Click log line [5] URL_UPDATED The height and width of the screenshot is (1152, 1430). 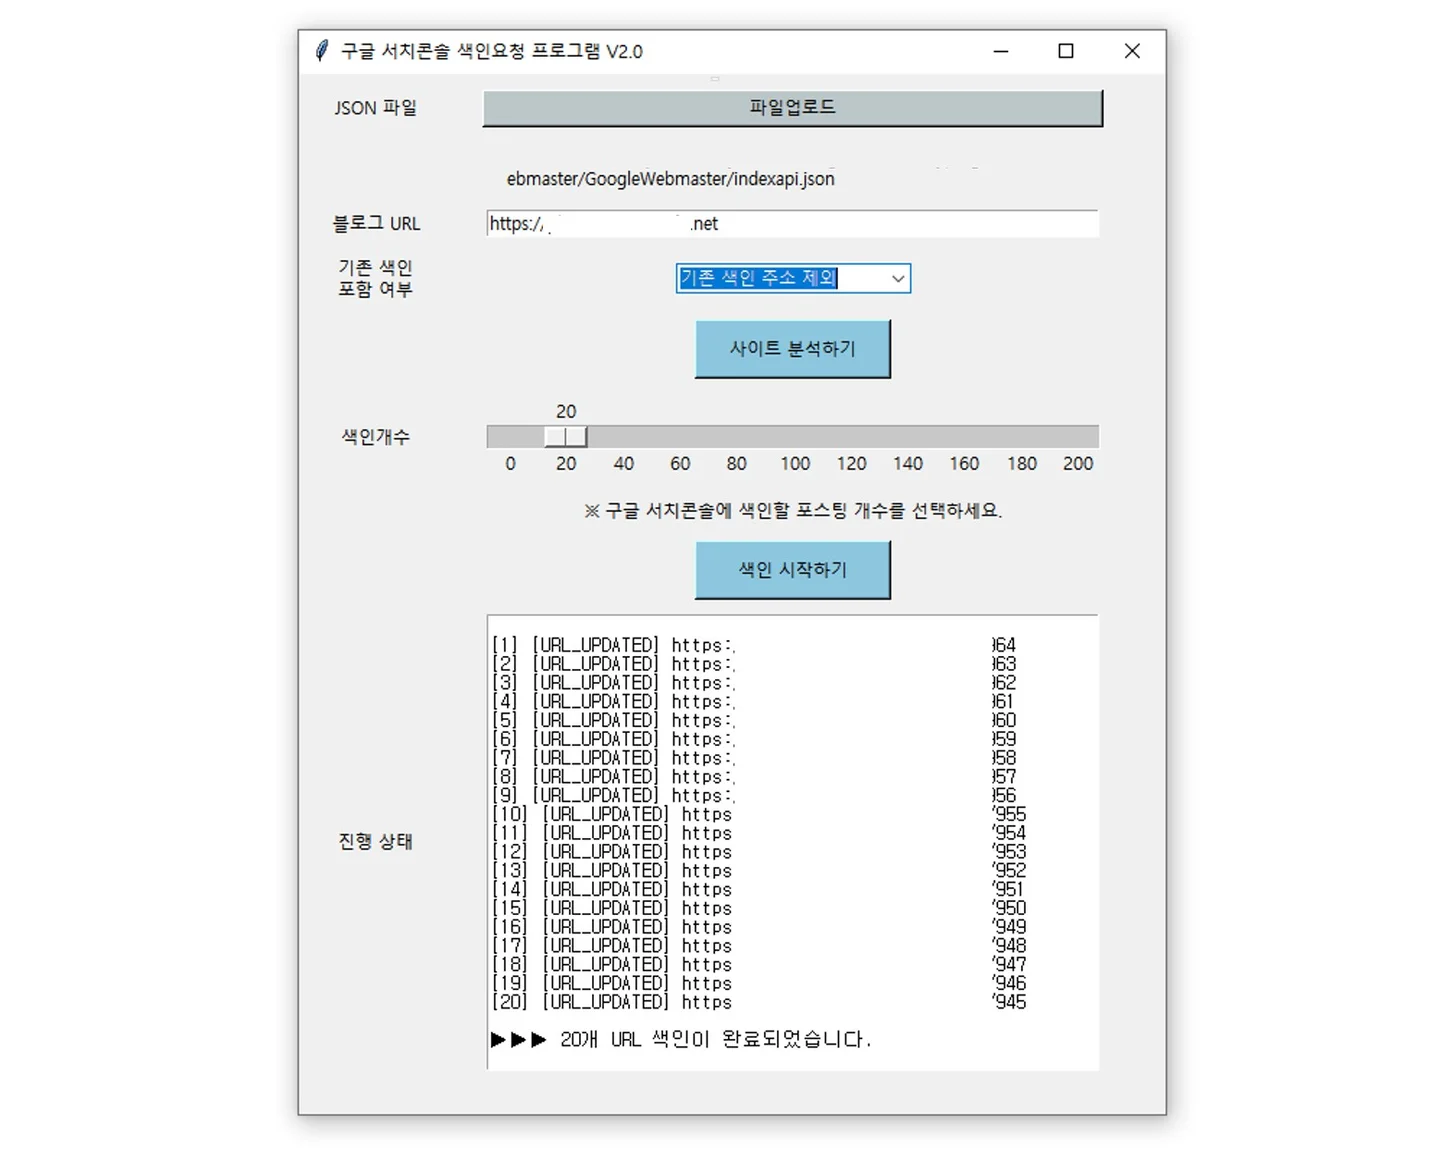tap(754, 721)
